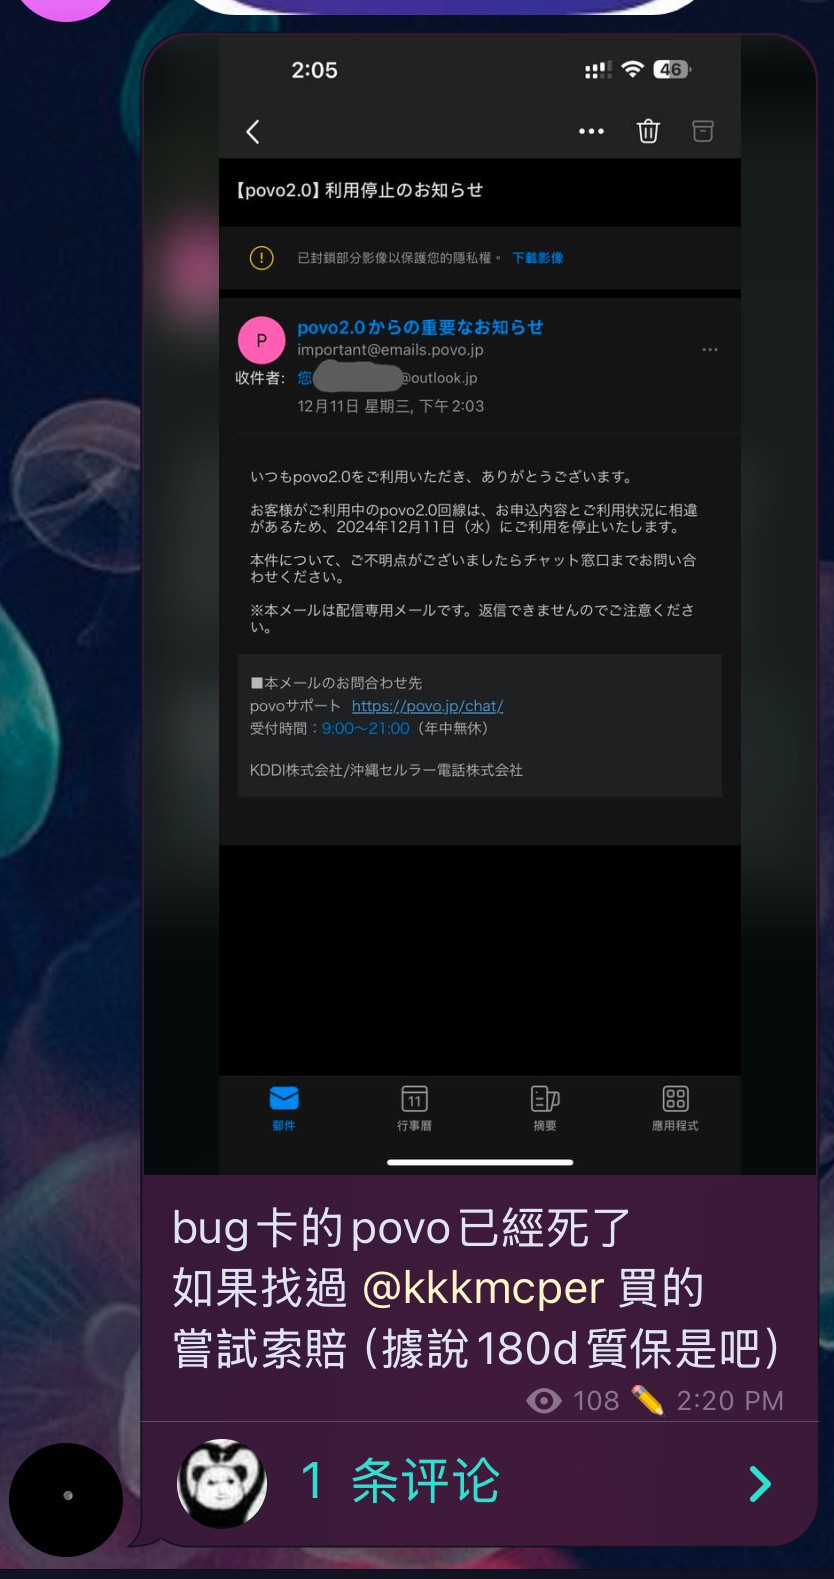The image size is (834, 1579).
Task: Open the 摘要 feed tab
Action: [545, 1108]
